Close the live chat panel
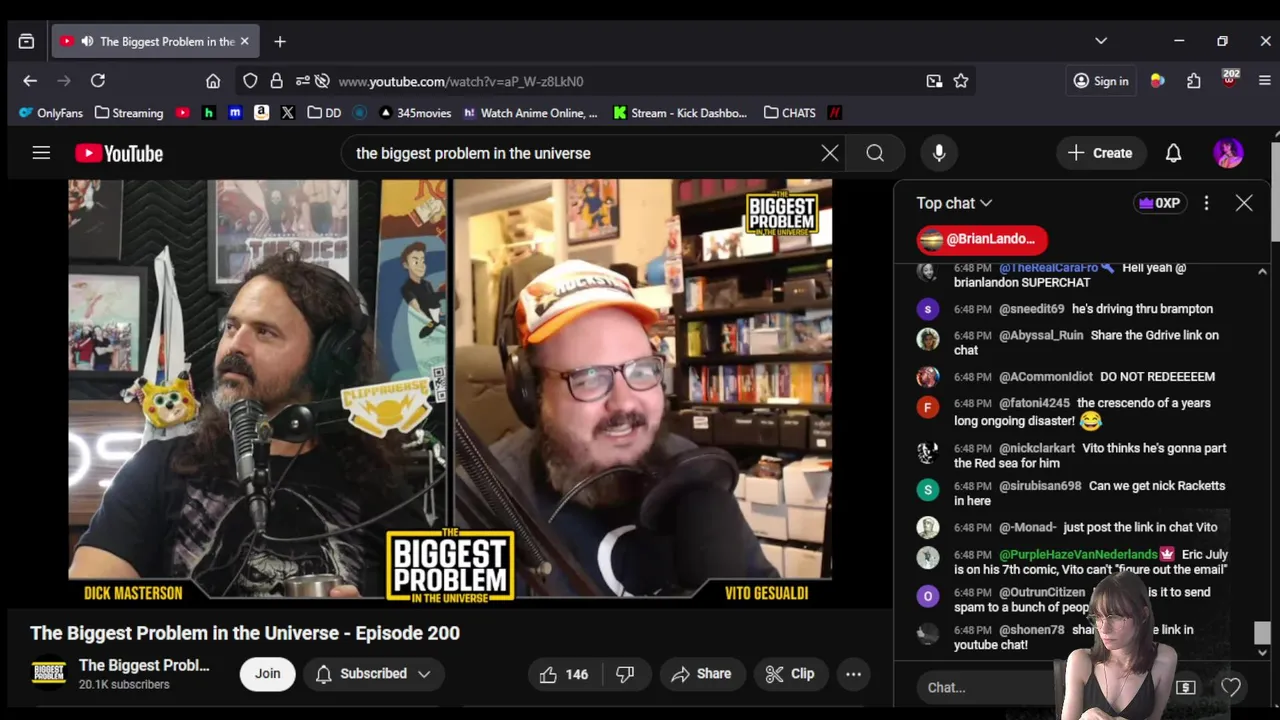The width and height of the screenshot is (1280, 720). pyautogui.click(x=1244, y=203)
